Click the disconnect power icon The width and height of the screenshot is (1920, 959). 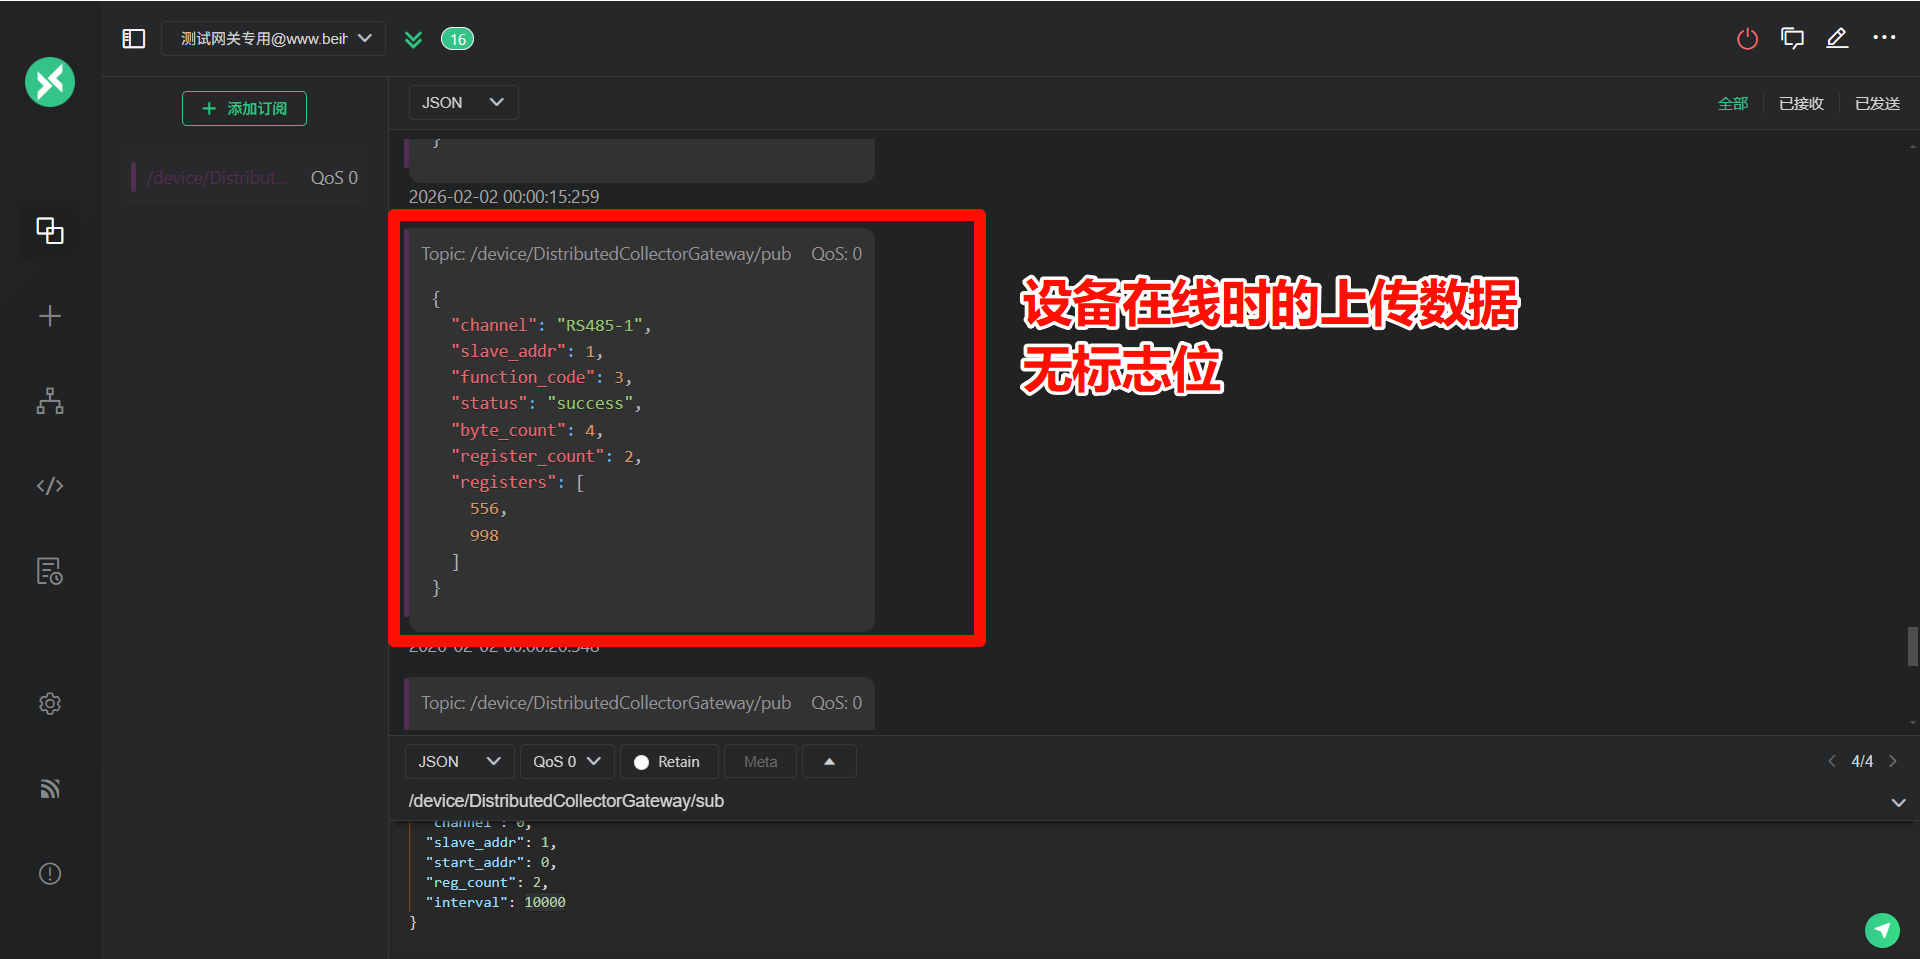pyautogui.click(x=1747, y=39)
